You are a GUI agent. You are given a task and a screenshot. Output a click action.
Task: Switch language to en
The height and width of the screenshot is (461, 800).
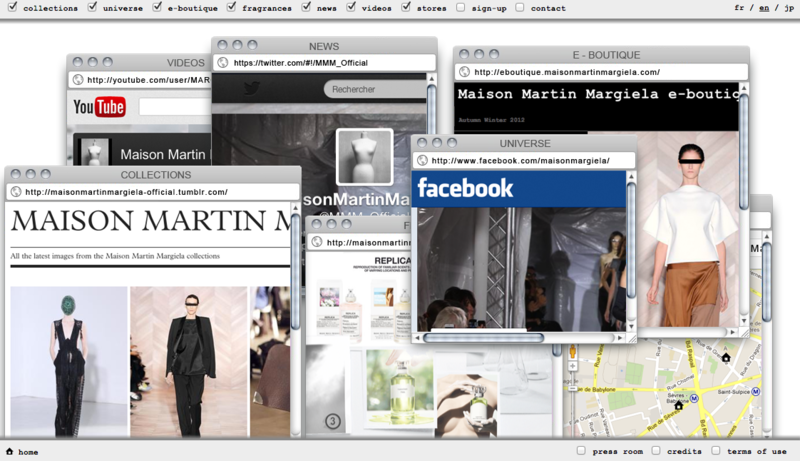[764, 8]
